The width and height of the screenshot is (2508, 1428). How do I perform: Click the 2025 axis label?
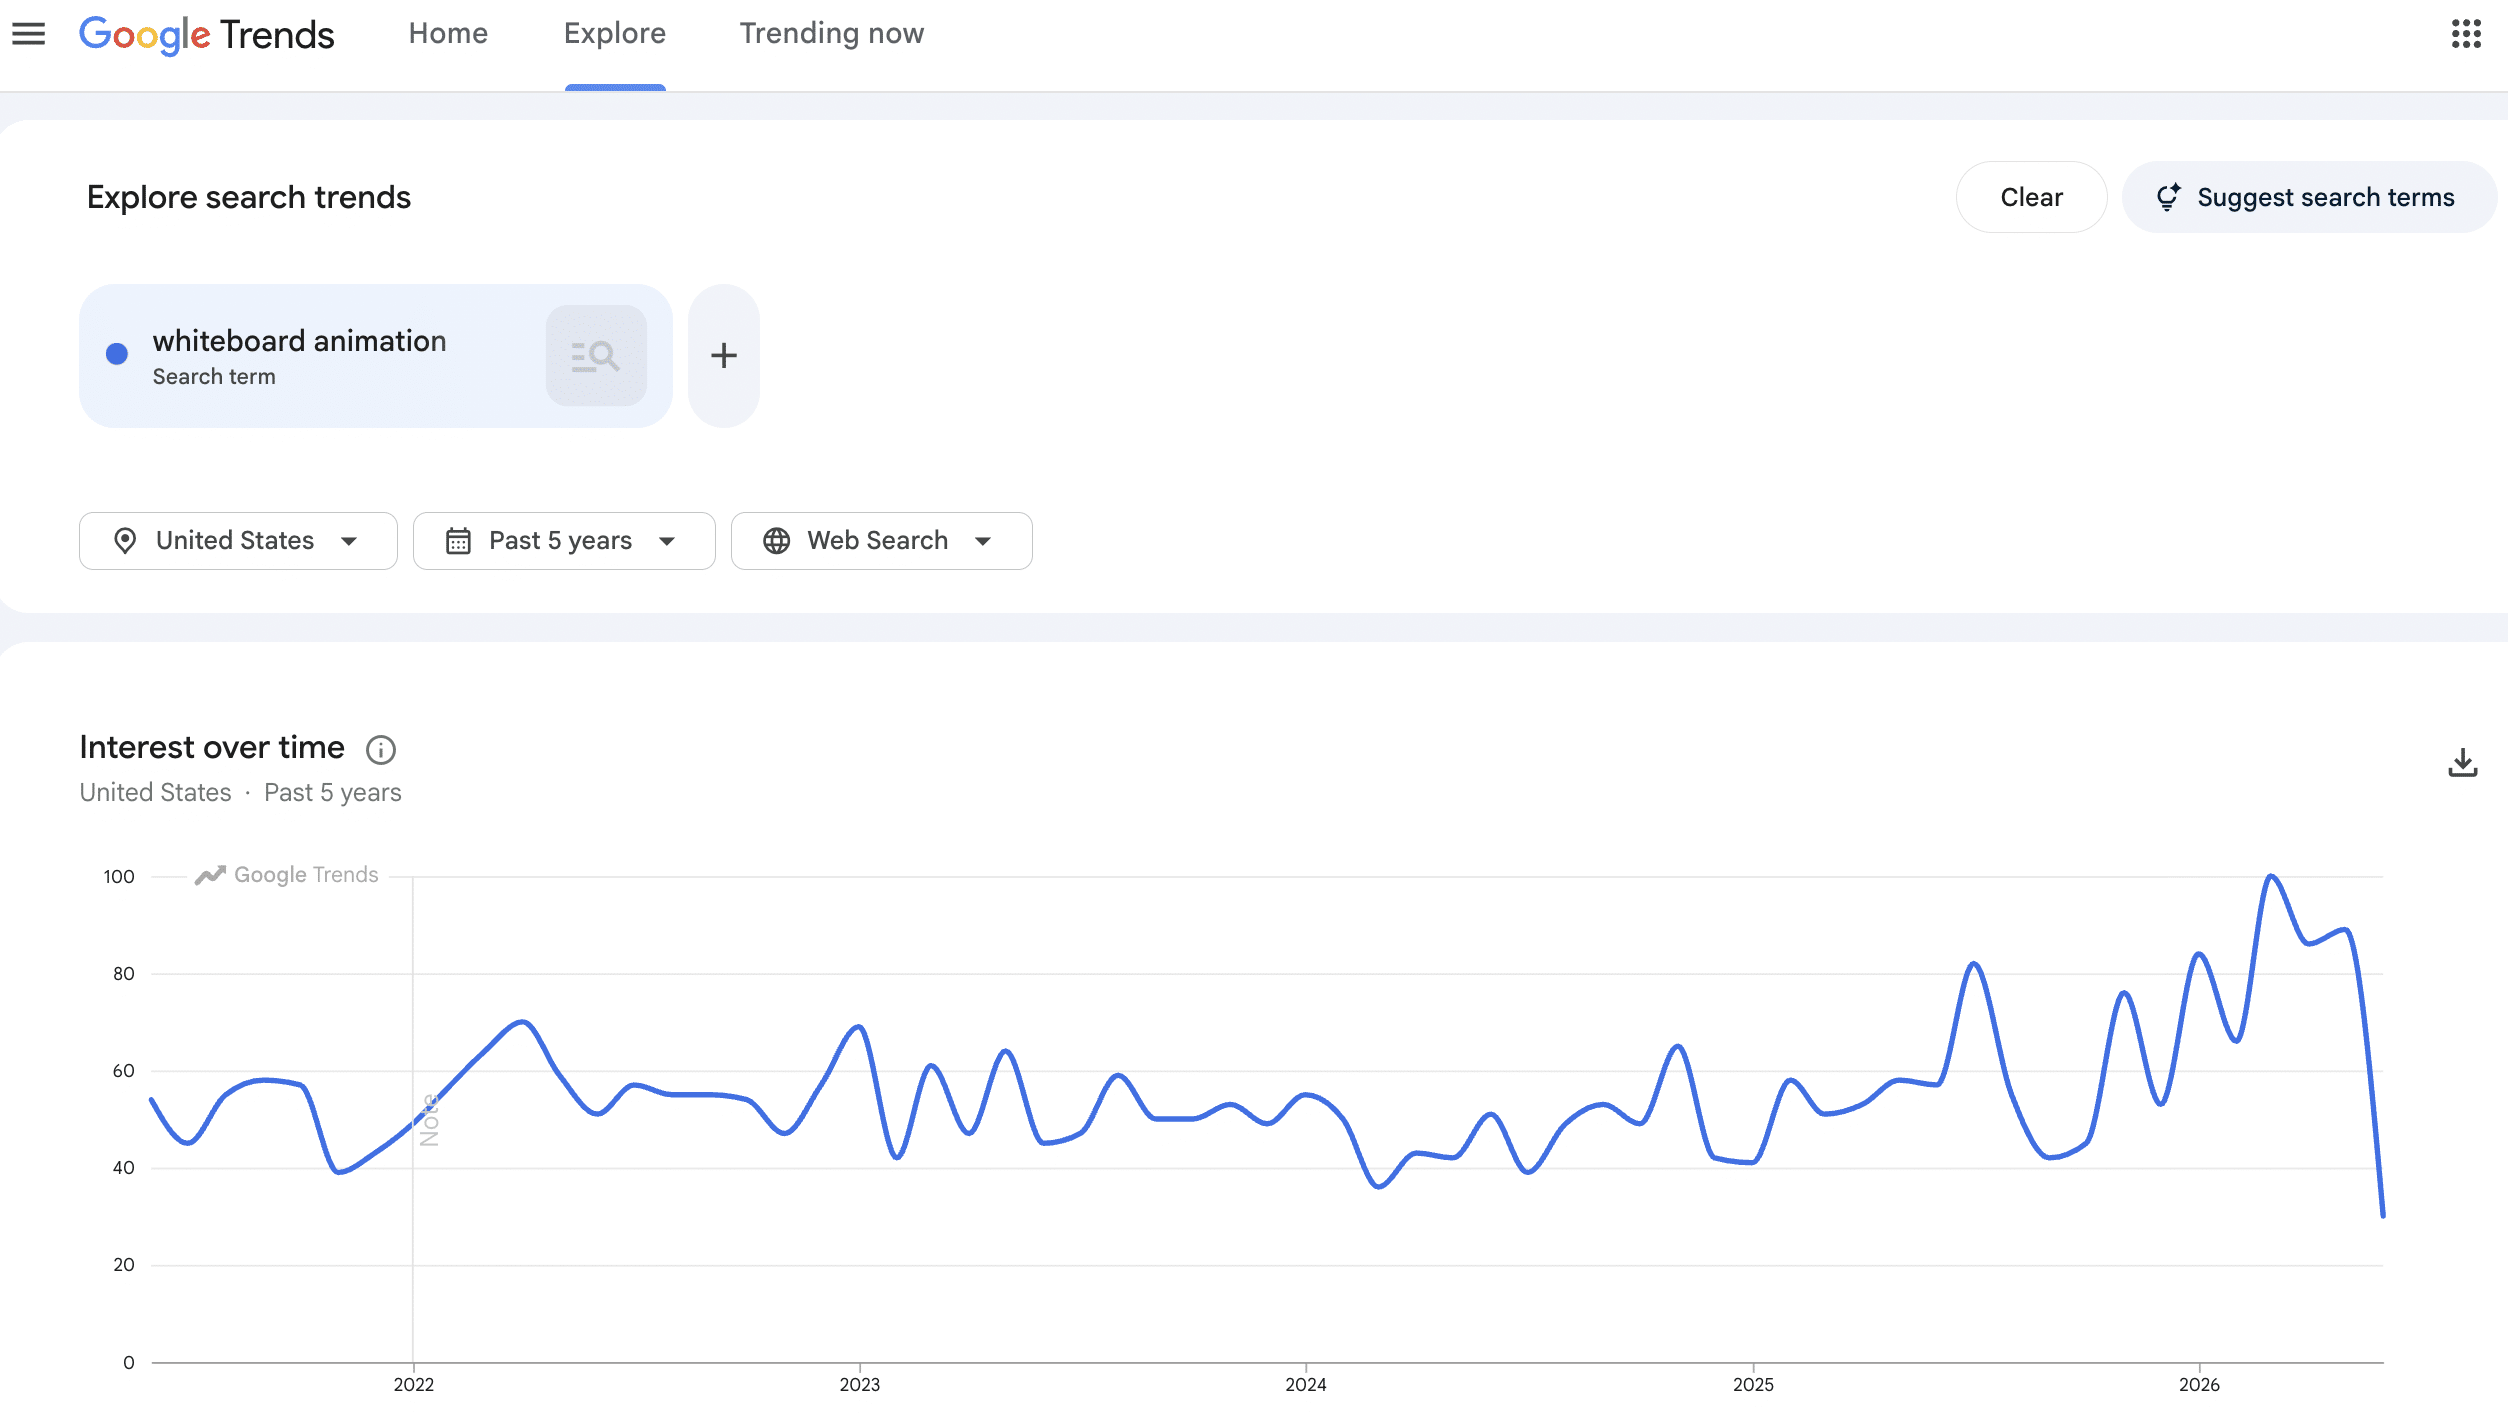click(1753, 1385)
